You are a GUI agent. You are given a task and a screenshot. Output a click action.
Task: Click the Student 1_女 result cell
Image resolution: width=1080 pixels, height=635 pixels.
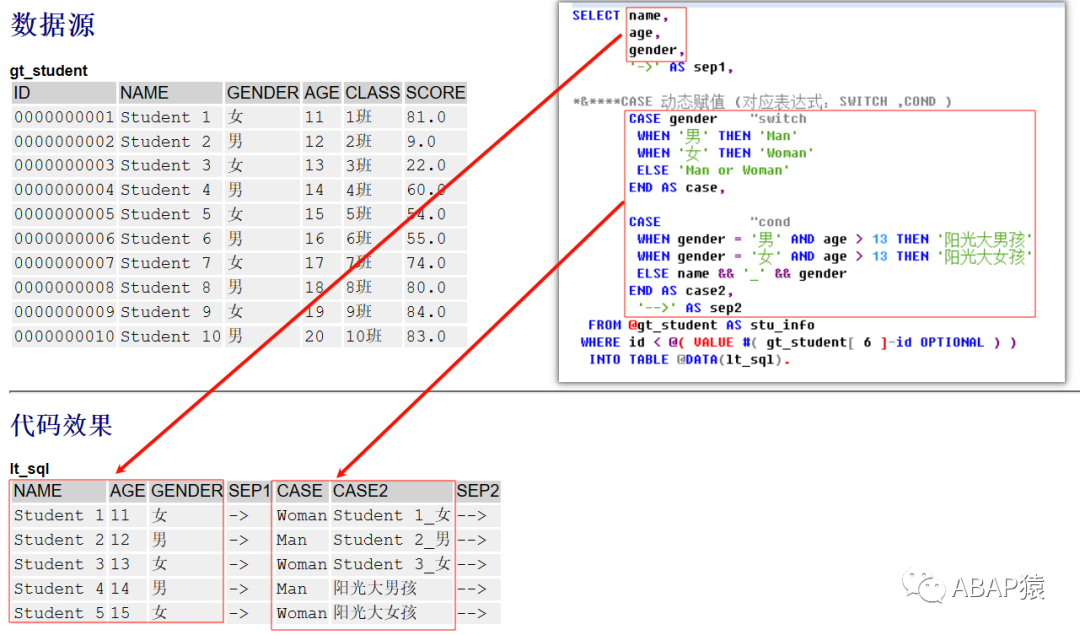tap(392, 515)
